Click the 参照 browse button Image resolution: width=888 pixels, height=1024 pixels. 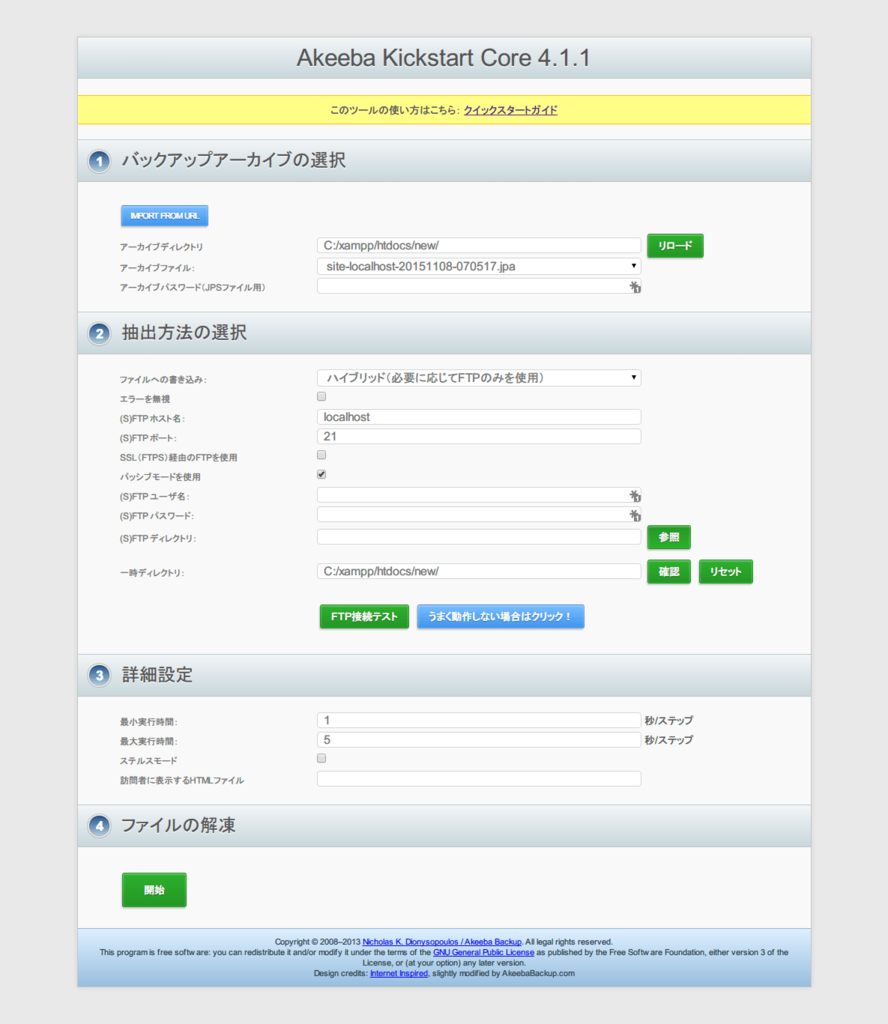coord(668,538)
